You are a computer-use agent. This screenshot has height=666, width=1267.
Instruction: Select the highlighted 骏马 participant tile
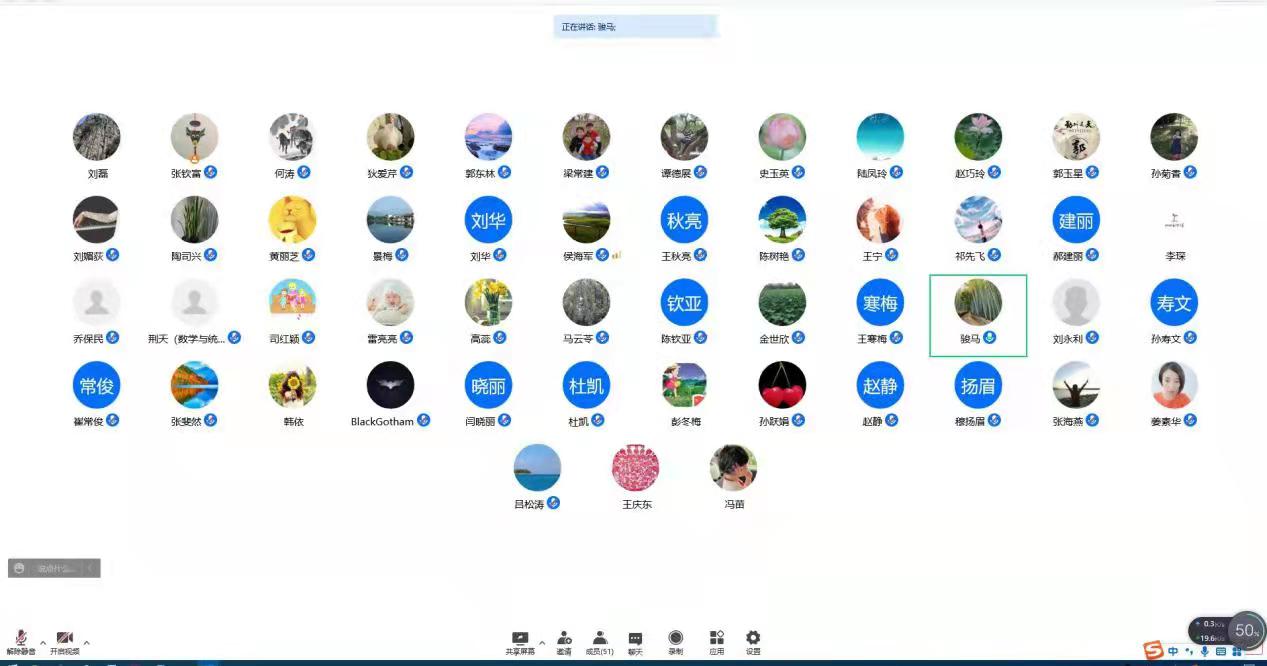click(978, 315)
